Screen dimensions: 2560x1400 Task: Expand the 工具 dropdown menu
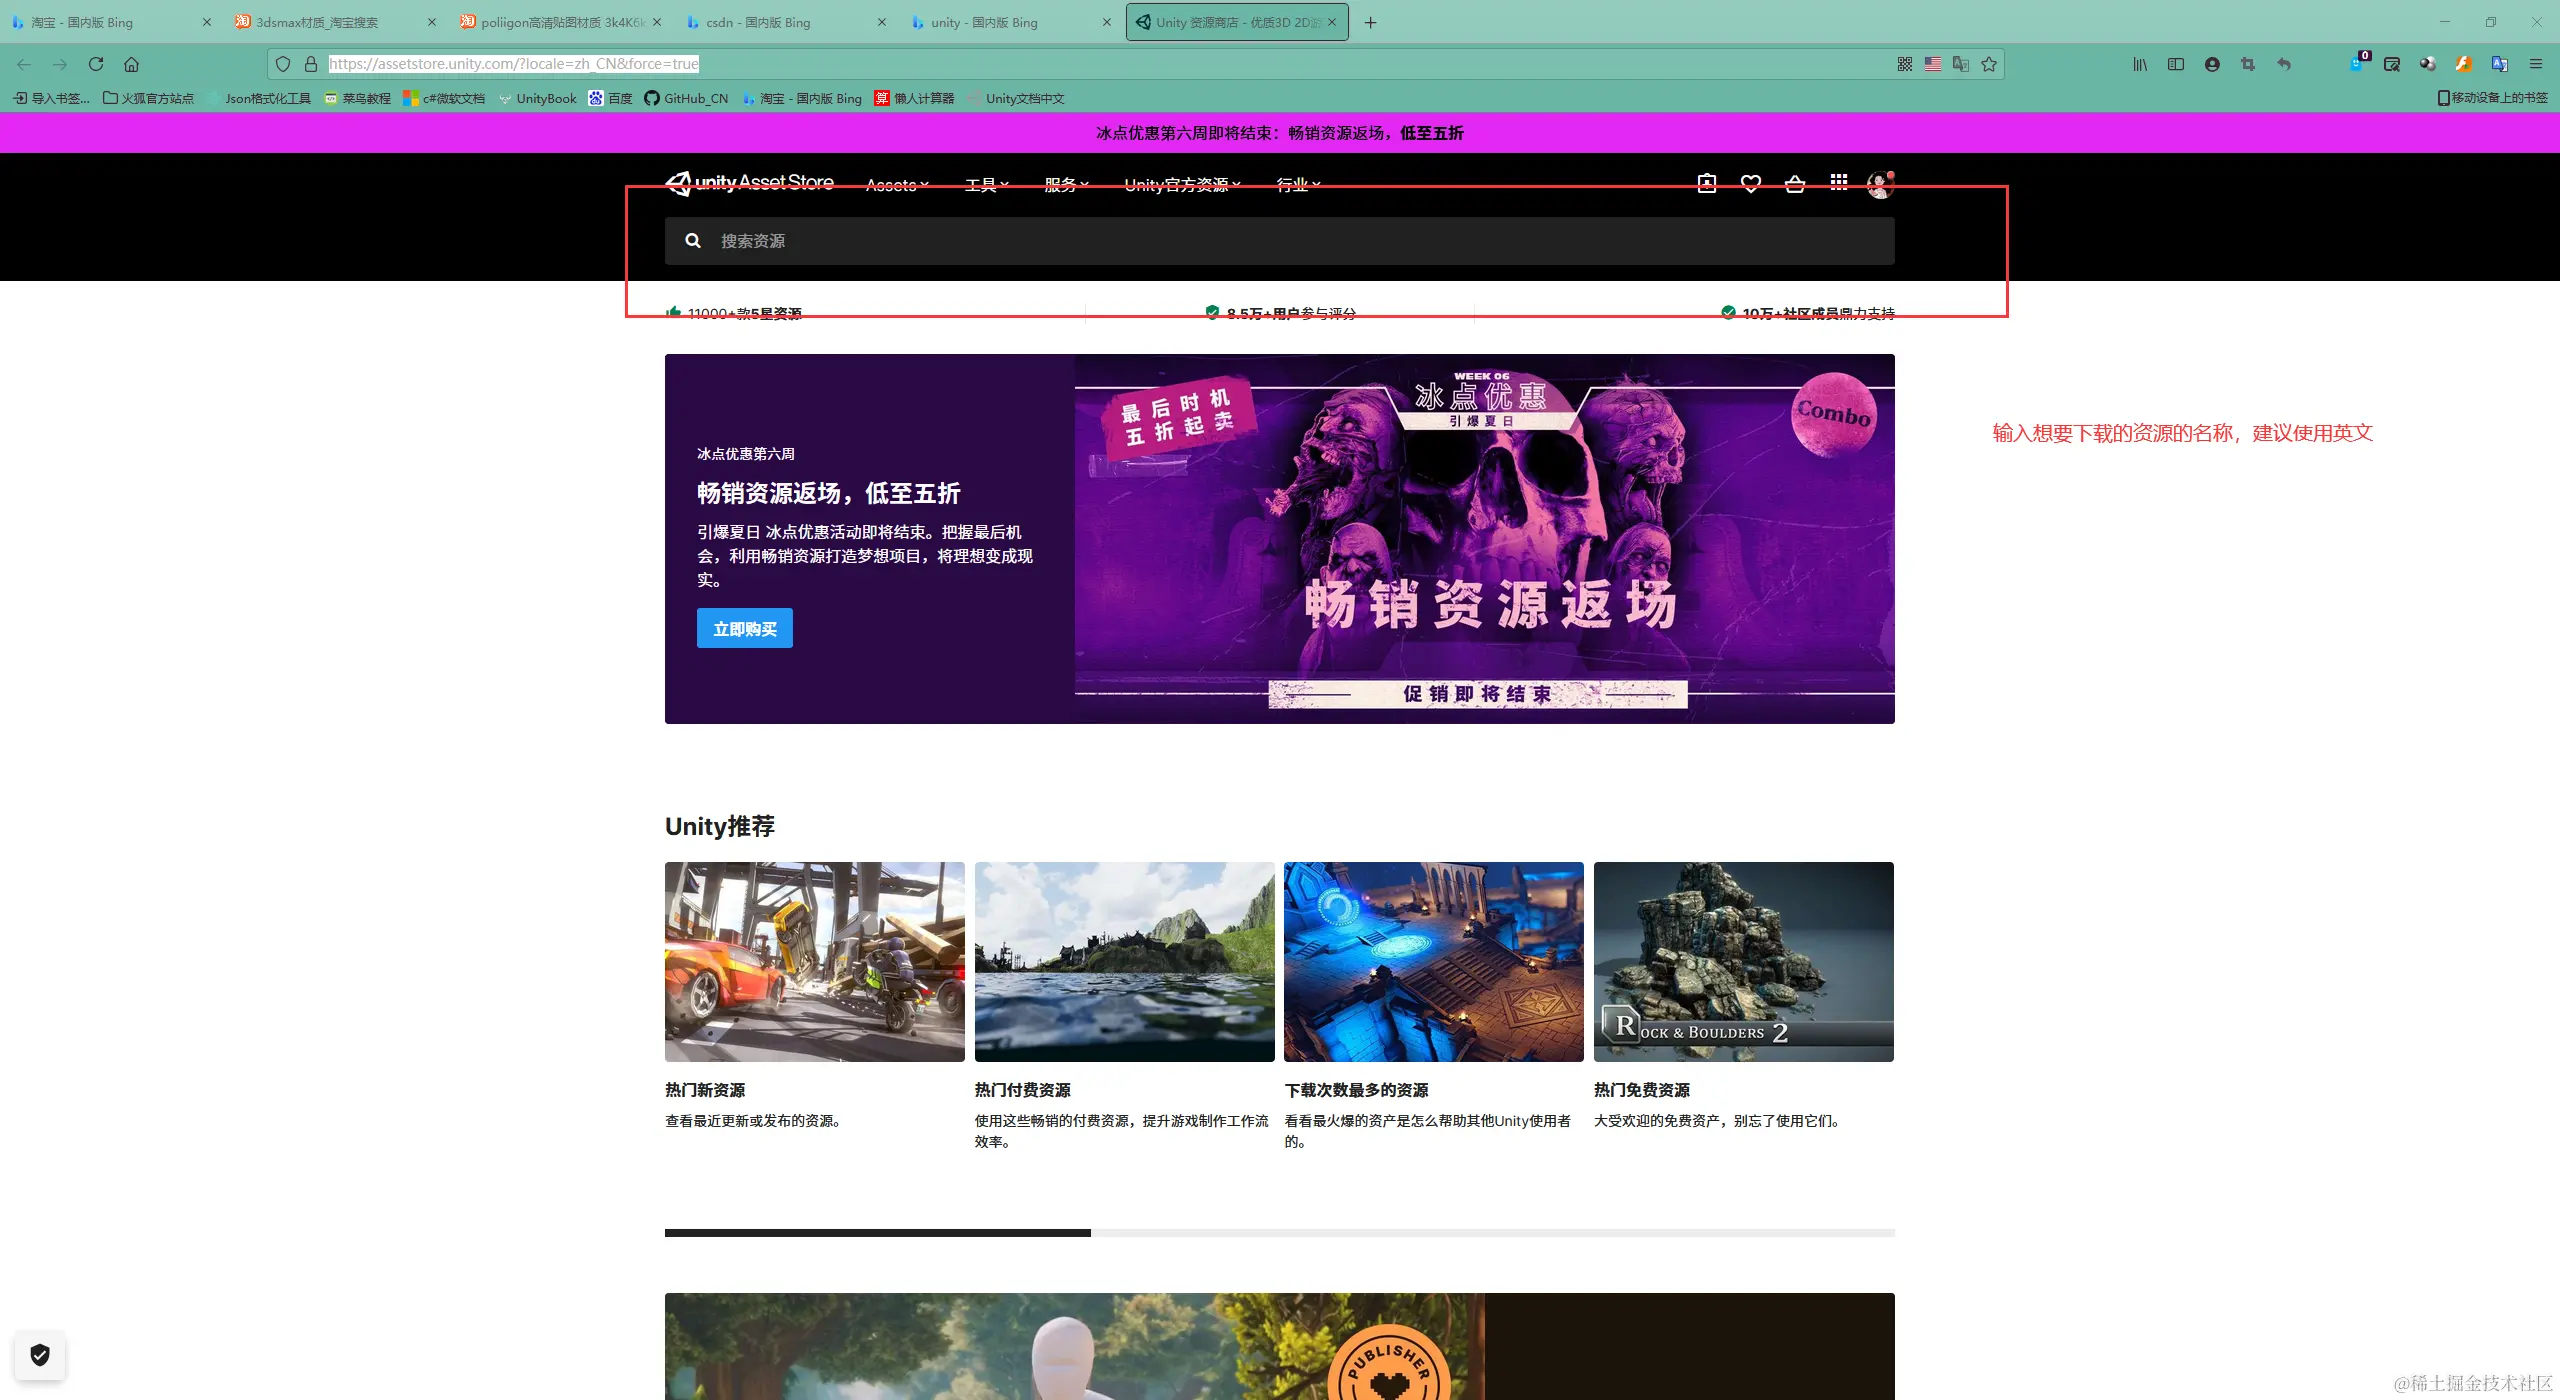click(x=986, y=185)
